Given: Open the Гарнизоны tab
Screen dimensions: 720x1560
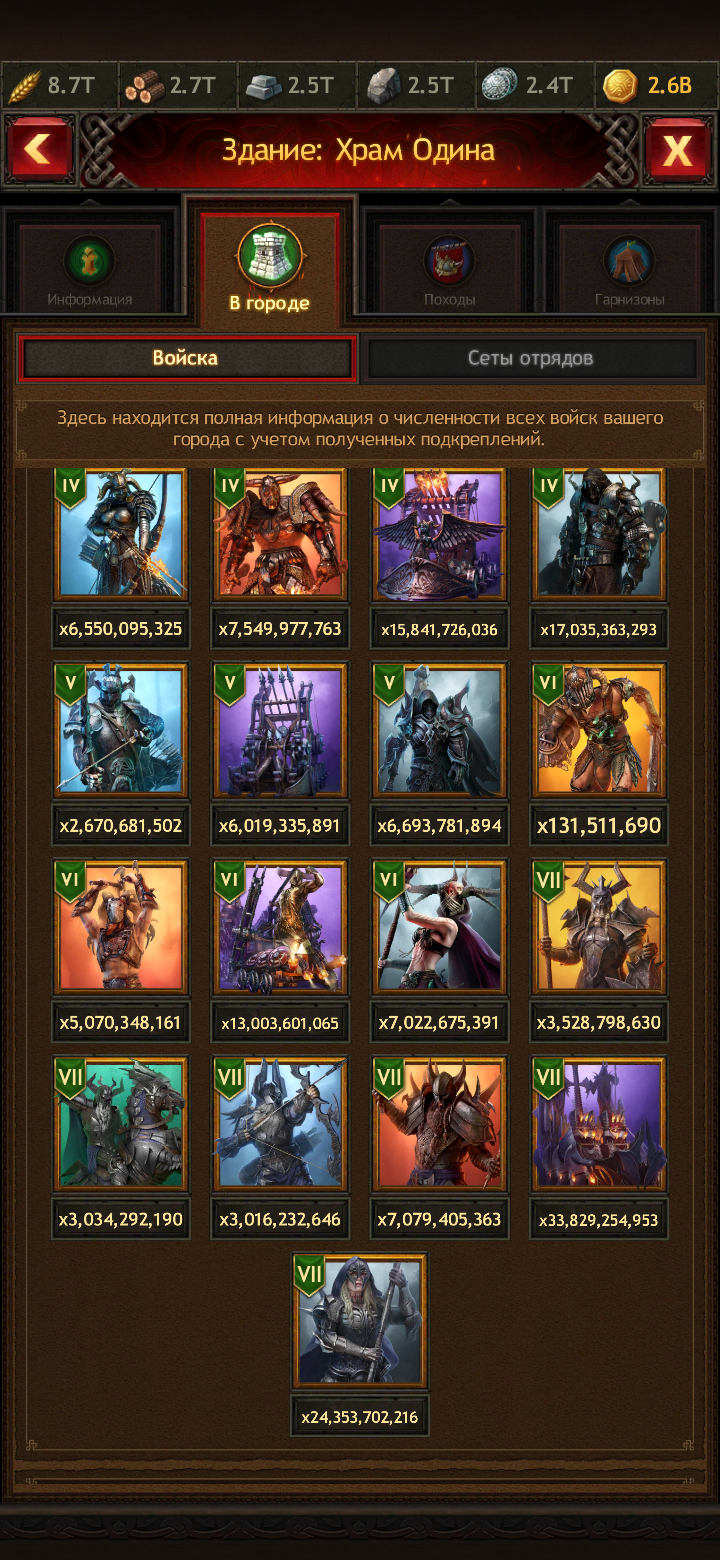Looking at the screenshot, I should pyautogui.click(x=630, y=267).
